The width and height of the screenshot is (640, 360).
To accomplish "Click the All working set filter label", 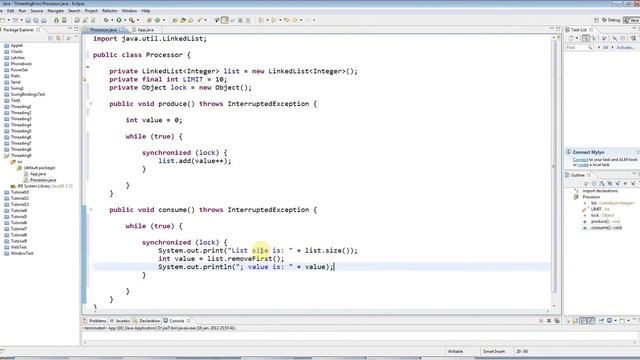I will [x=605, y=48].
